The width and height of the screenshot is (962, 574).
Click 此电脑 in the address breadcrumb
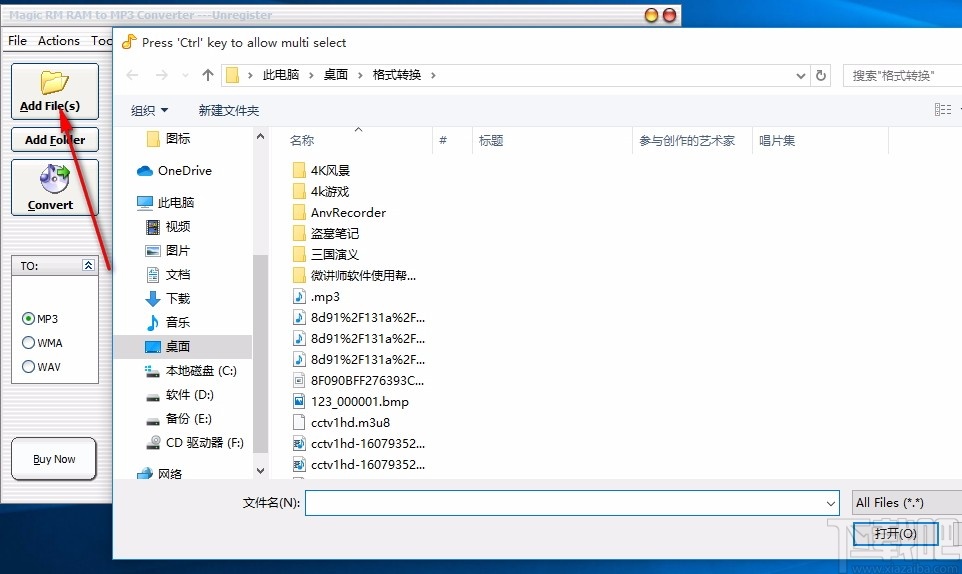click(x=280, y=75)
